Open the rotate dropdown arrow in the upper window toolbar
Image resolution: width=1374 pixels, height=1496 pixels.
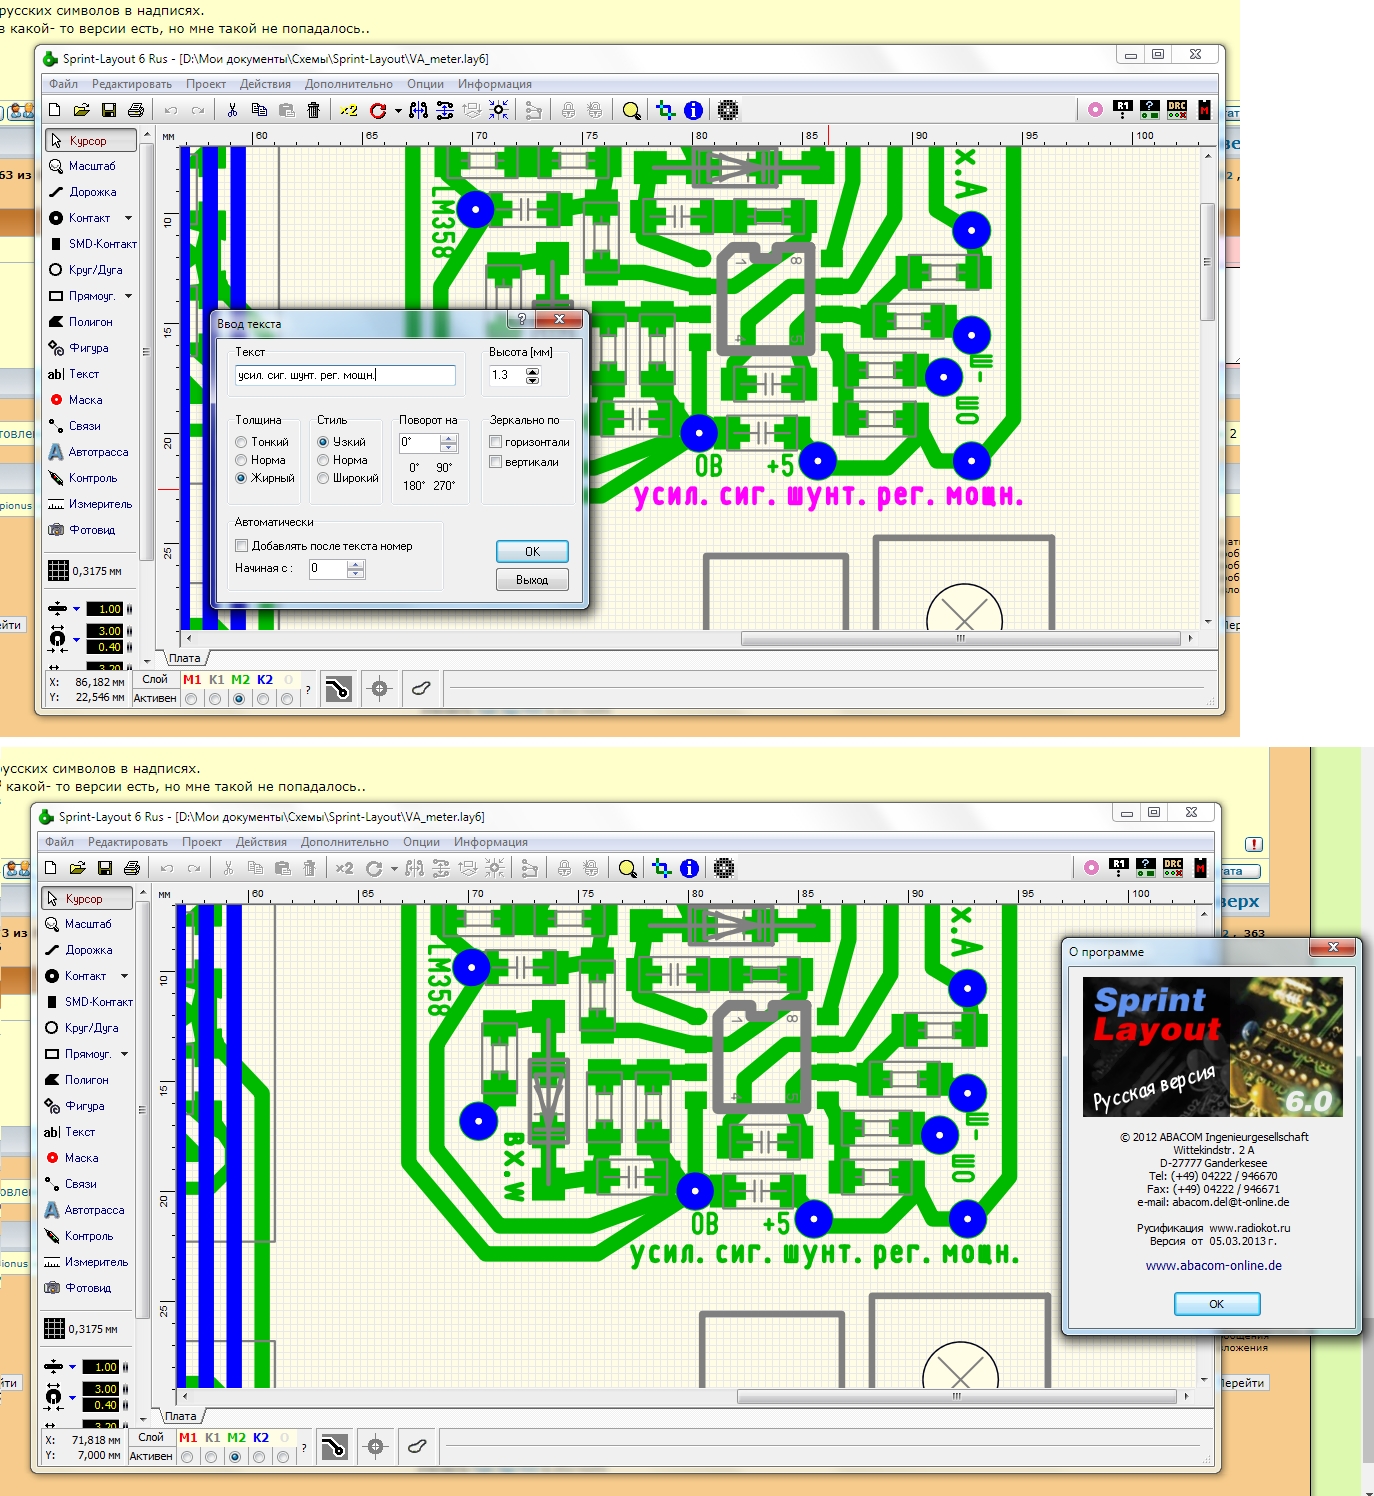[397, 111]
